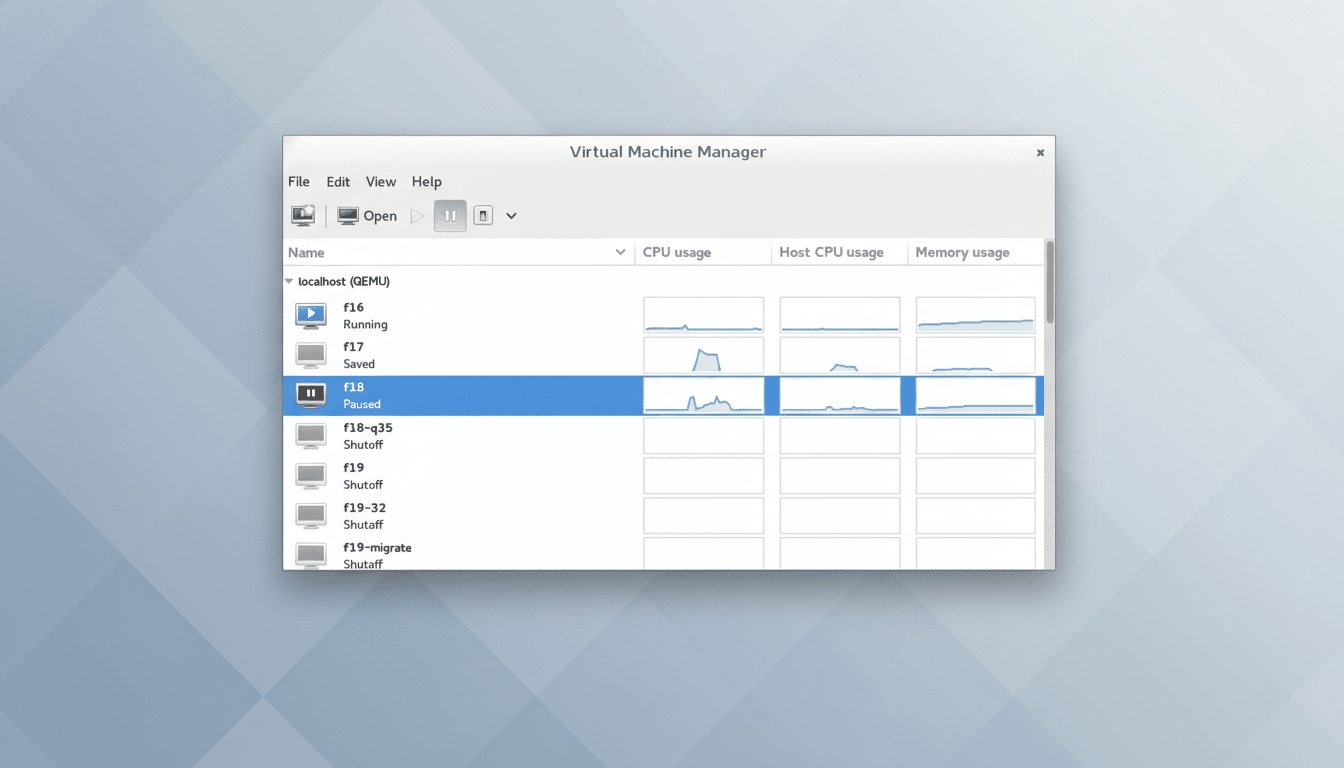1344x768 pixels.
Task: Click the Shut Down toolbar icon
Action: [483, 215]
